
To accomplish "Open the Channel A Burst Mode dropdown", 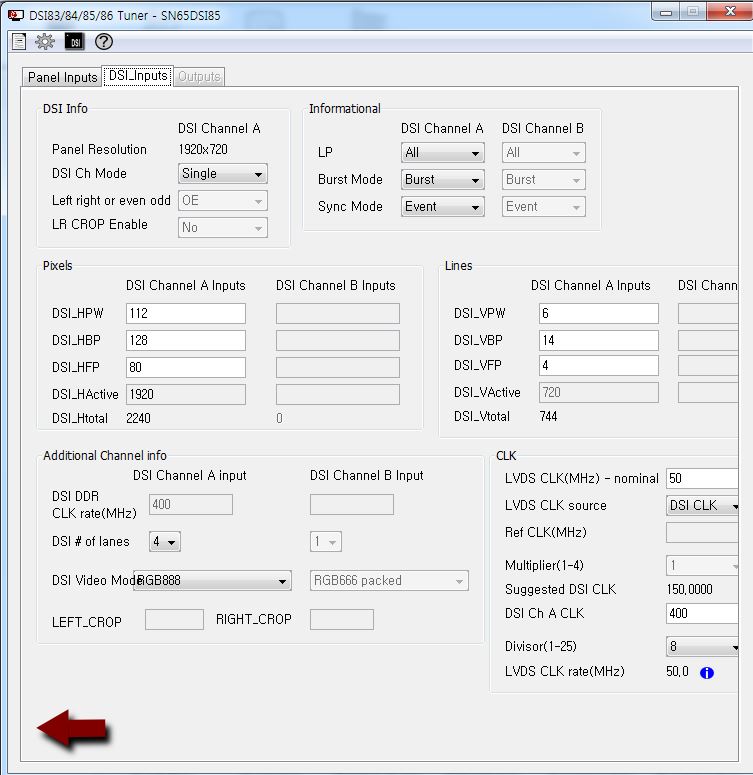I will point(443,179).
